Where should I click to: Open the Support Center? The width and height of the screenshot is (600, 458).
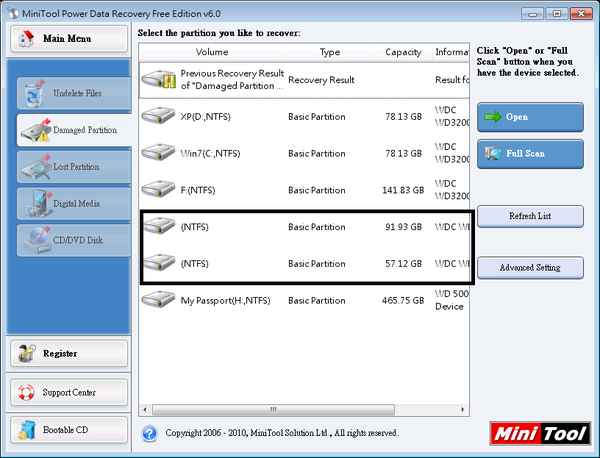tap(69, 393)
